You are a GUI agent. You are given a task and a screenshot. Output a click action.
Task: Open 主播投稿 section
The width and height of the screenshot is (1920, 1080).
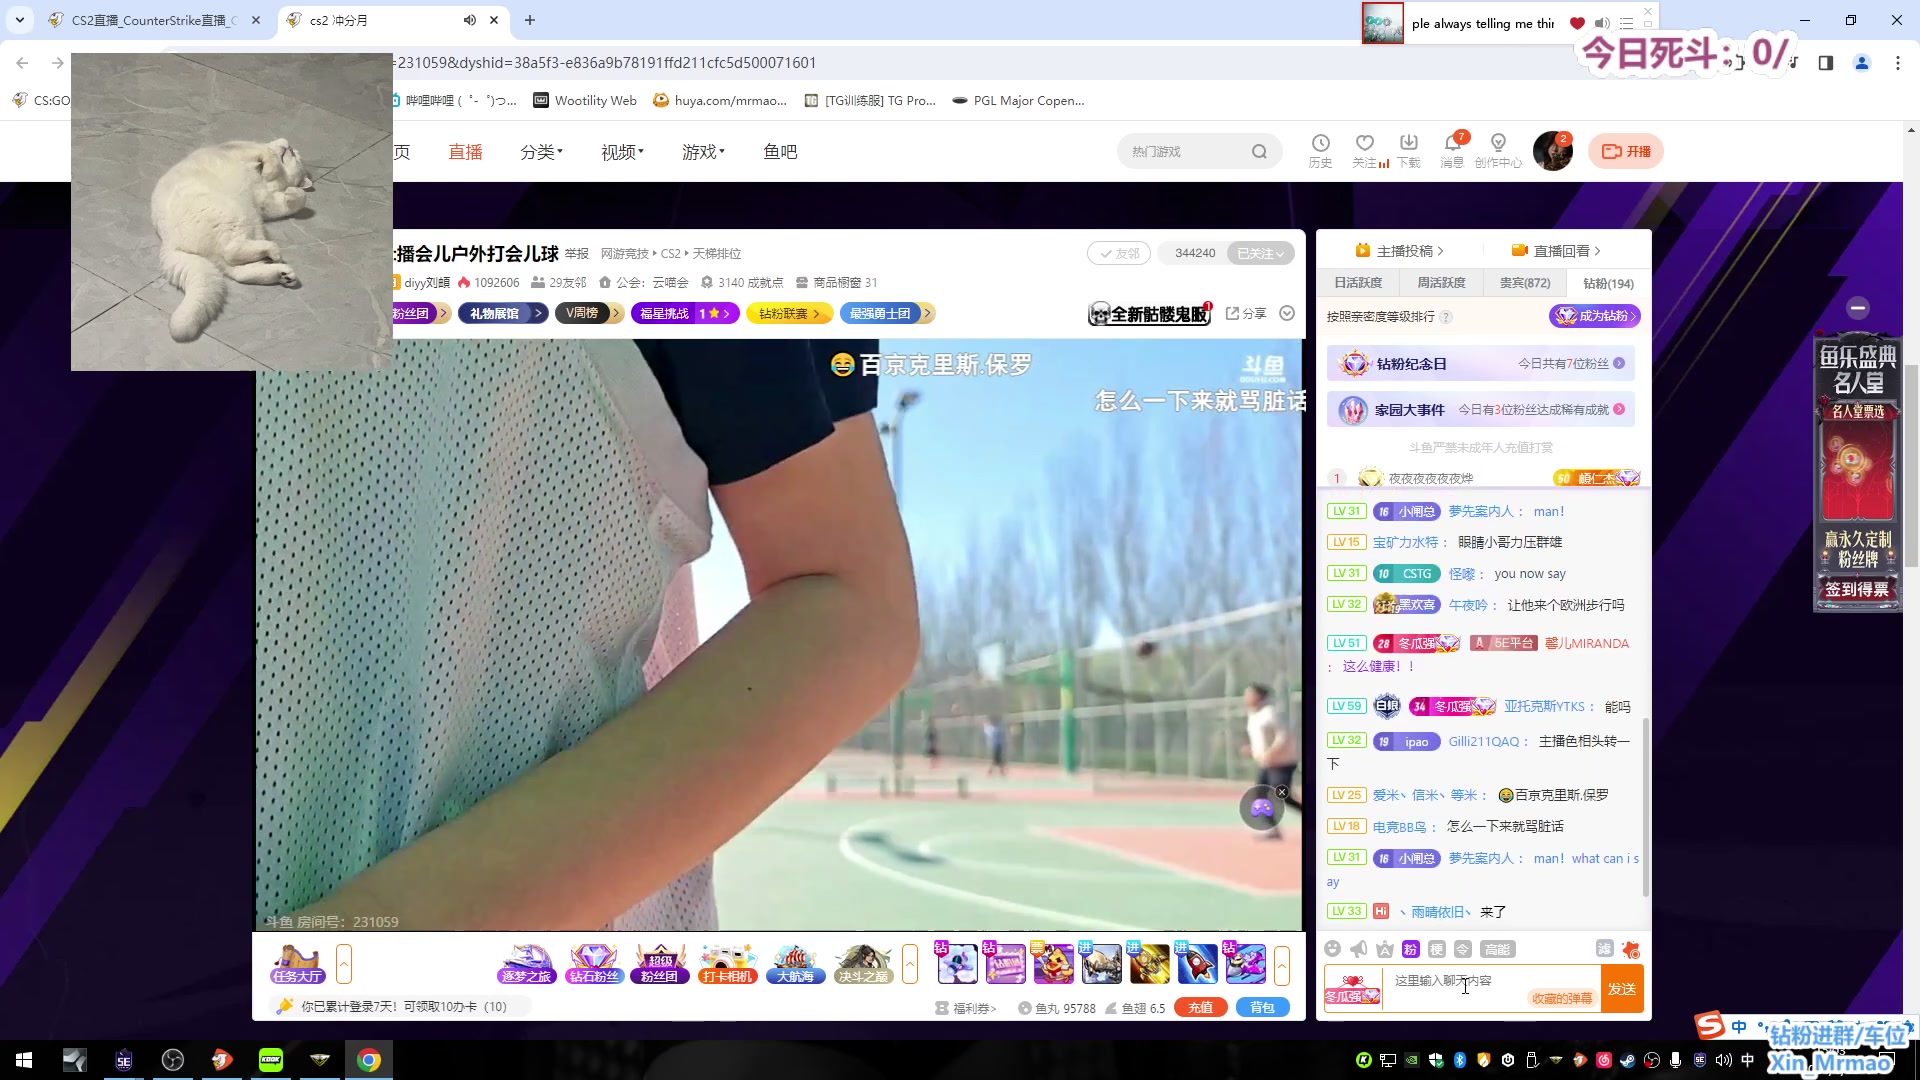1399,251
